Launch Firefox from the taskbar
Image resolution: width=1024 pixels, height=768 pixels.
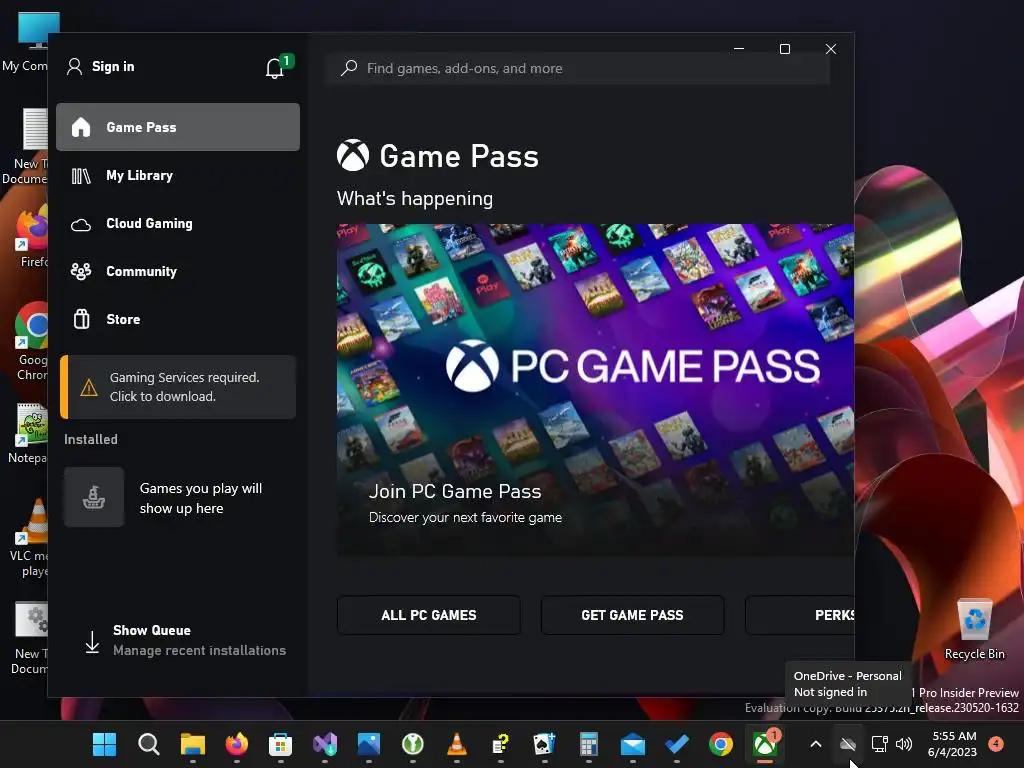coord(236,744)
